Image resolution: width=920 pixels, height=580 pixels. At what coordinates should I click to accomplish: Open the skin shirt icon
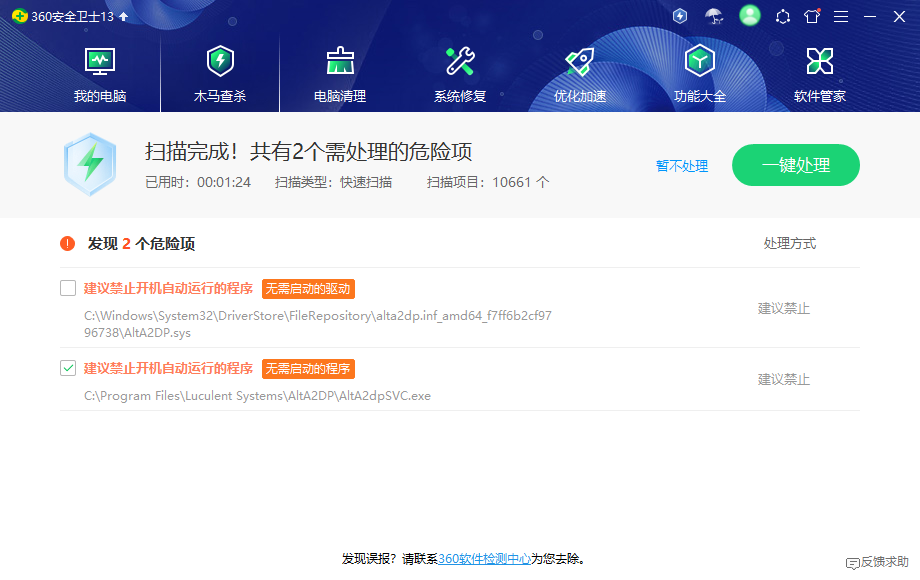point(812,16)
